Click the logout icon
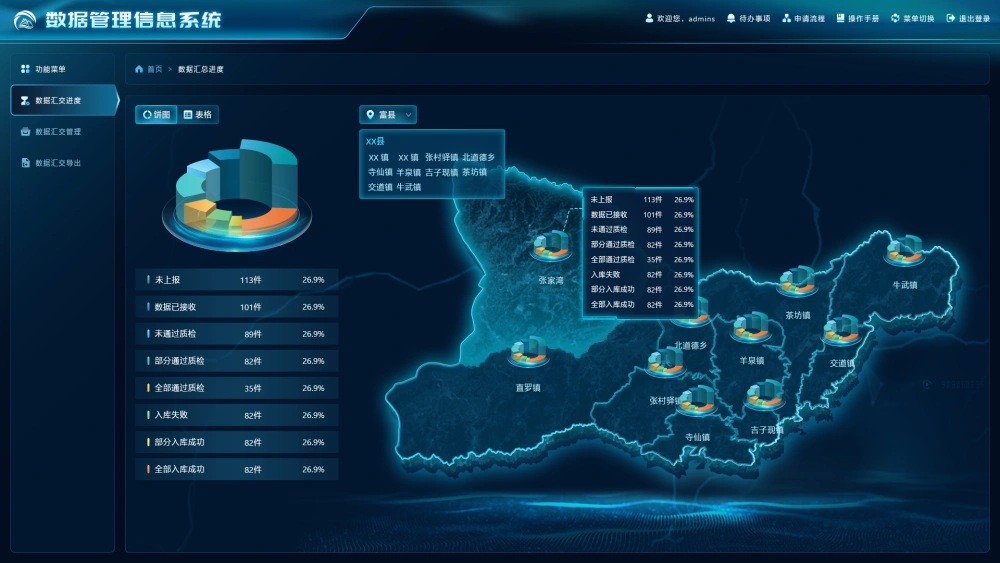 [950, 19]
